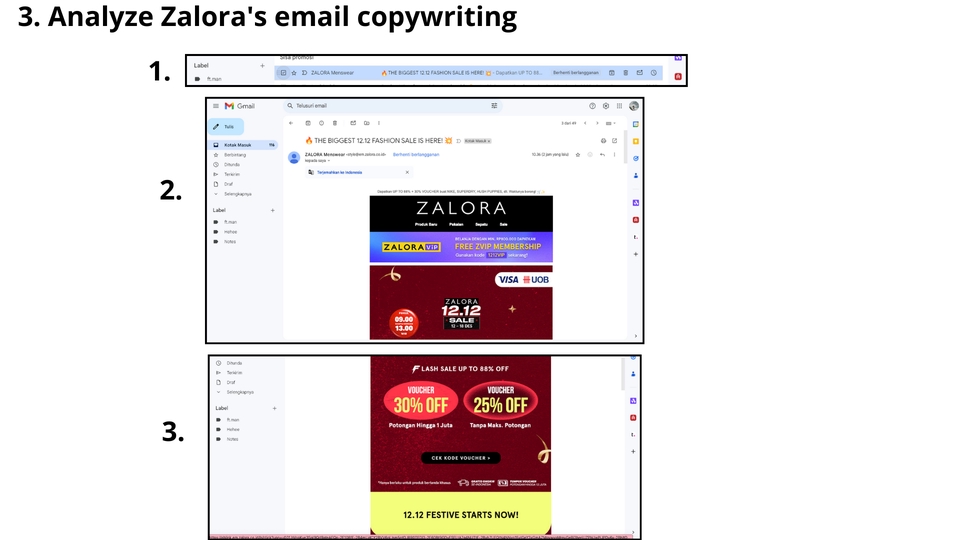Screen dimensions: 960x540
Task: Open the Move to folder icon in screenshot 2
Action: 366,123
